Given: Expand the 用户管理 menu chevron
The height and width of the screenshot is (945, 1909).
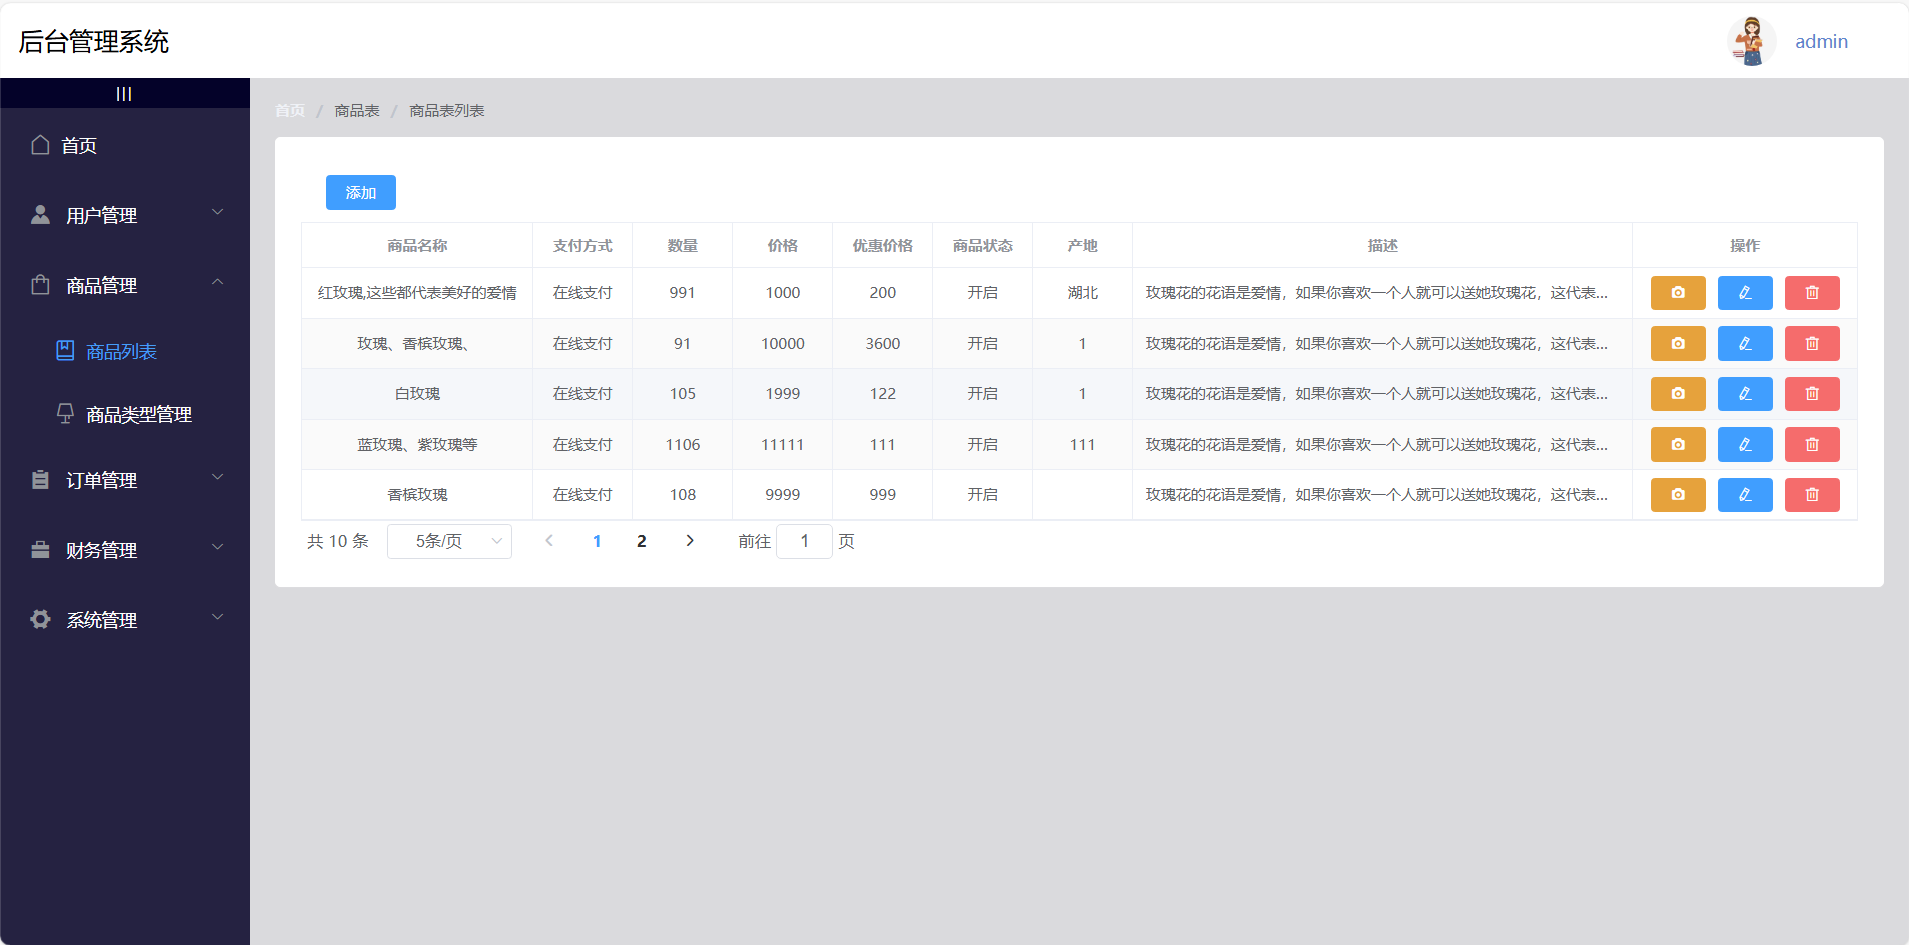Looking at the screenshot, I should (217, 212).
